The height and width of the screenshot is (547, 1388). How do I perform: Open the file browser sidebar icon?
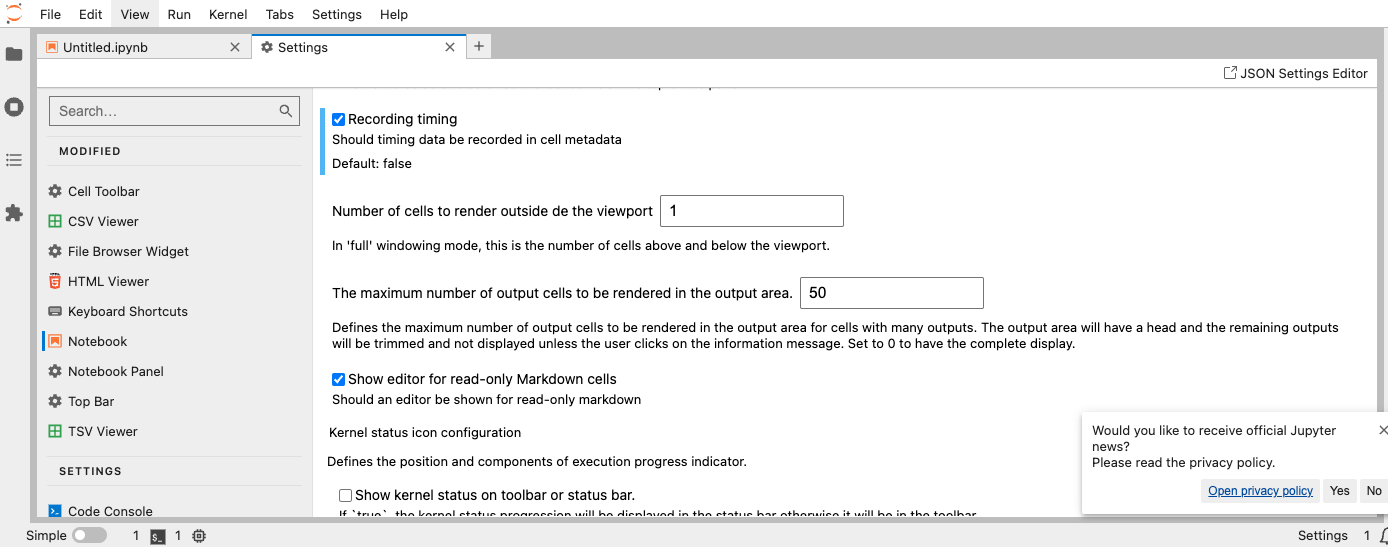point(14,54)
